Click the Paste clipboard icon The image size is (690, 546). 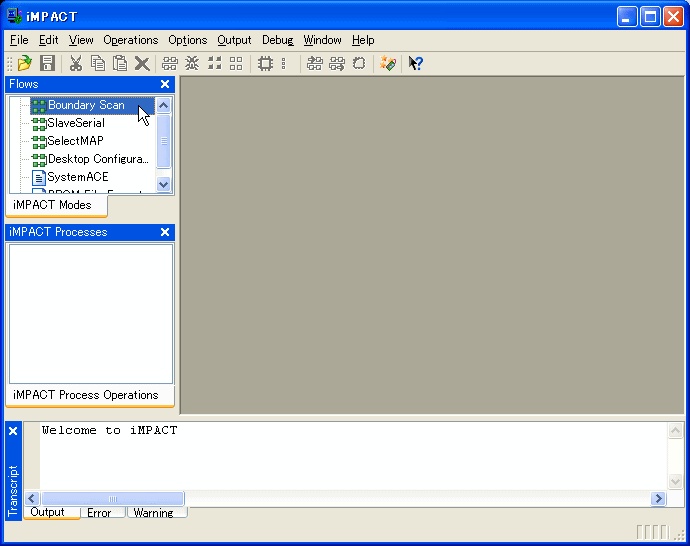point(120,63)
